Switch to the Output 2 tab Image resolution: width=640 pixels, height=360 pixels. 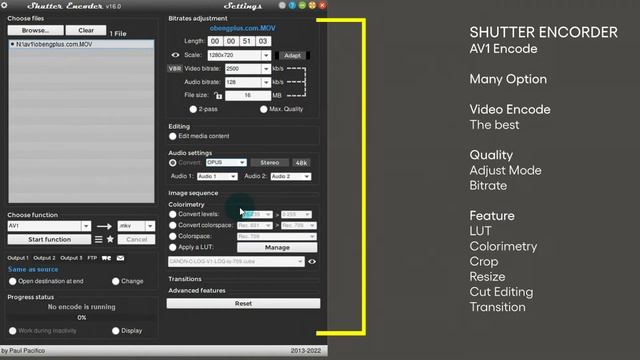44,258
